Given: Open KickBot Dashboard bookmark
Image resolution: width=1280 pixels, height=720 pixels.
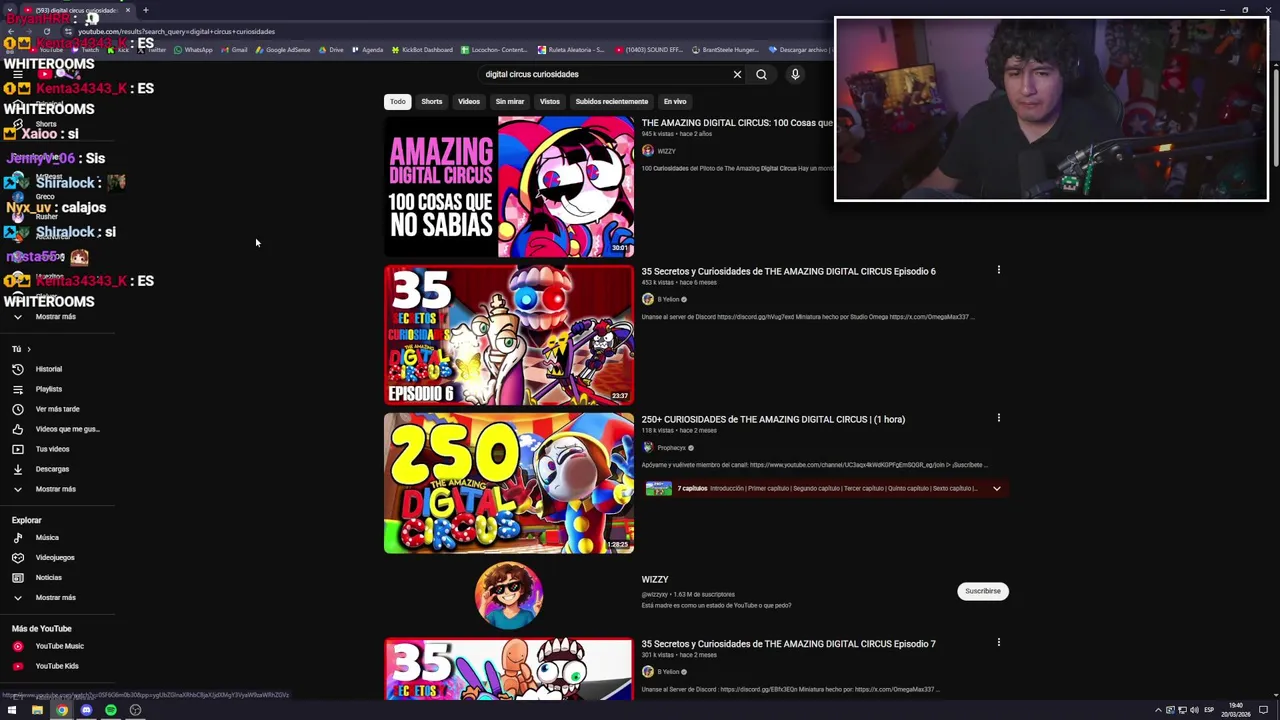Looking at the screenshot, I should (422, 50).
